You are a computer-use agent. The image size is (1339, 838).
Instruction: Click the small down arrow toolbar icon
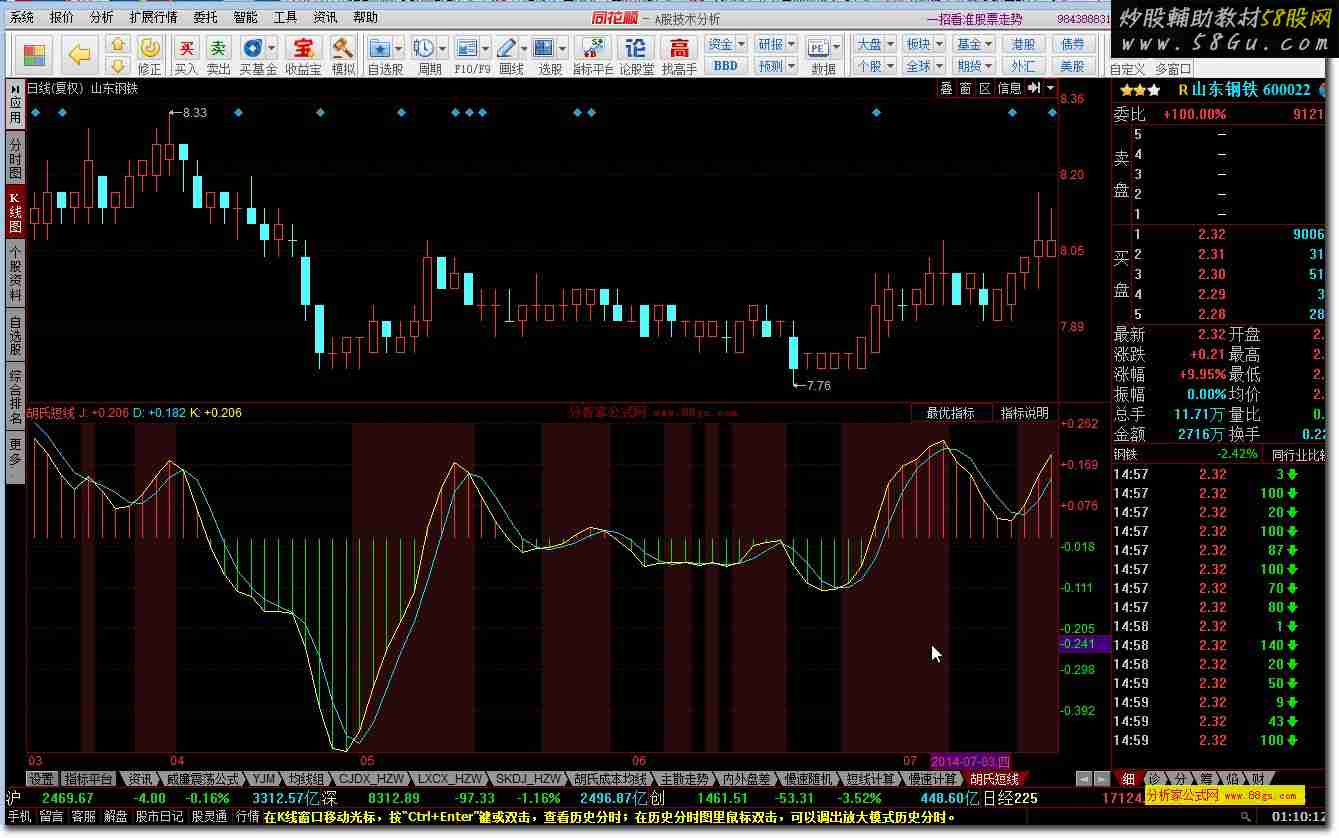coord(118,66)
